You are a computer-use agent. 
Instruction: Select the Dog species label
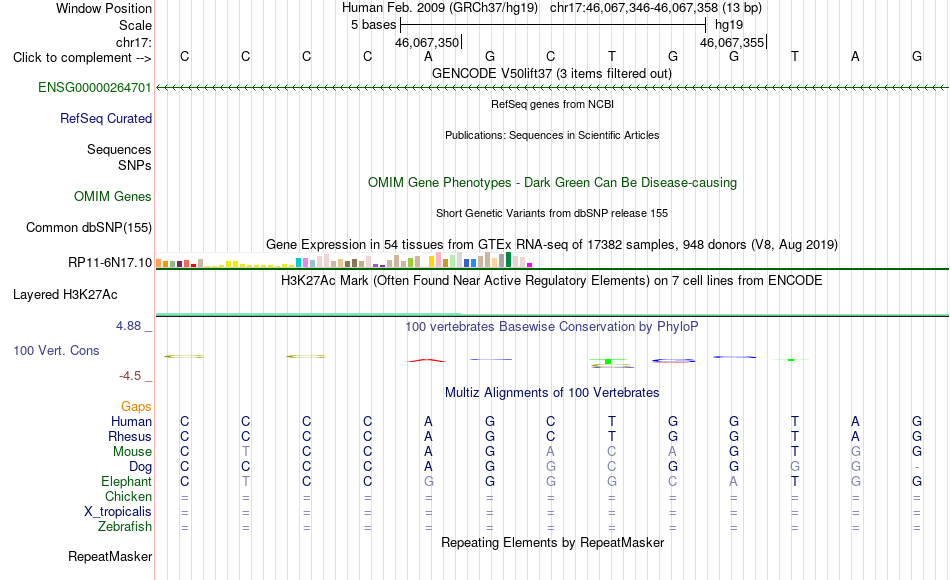click(x=140, y=467)
